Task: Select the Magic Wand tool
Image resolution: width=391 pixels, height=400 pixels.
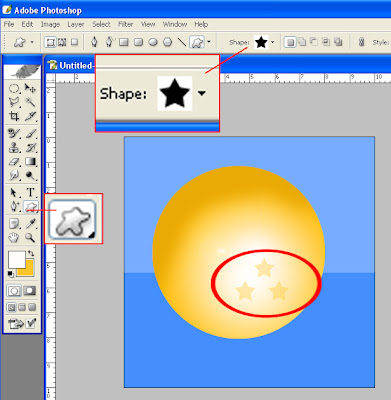Action: [30, 102]
